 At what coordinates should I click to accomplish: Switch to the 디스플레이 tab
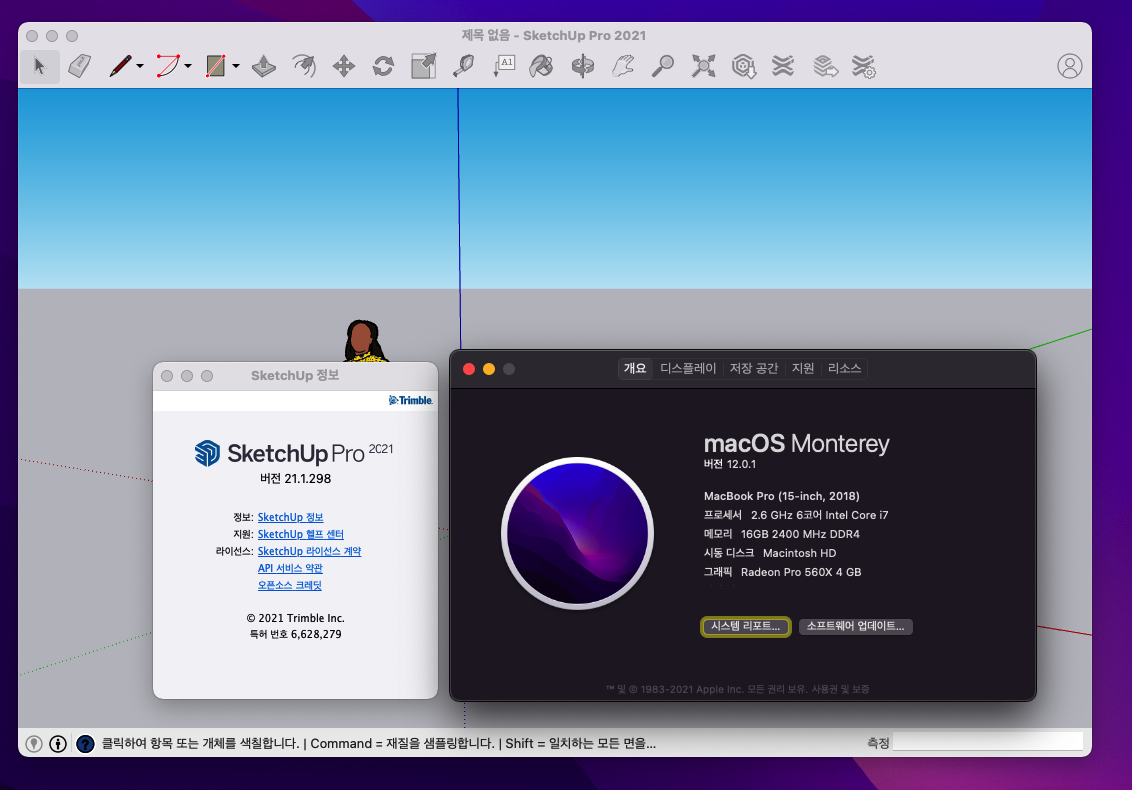coord(688,368)
